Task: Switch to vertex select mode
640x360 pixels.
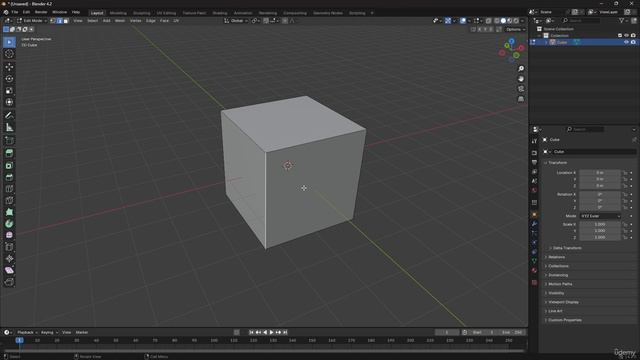Action: (53, 21)
